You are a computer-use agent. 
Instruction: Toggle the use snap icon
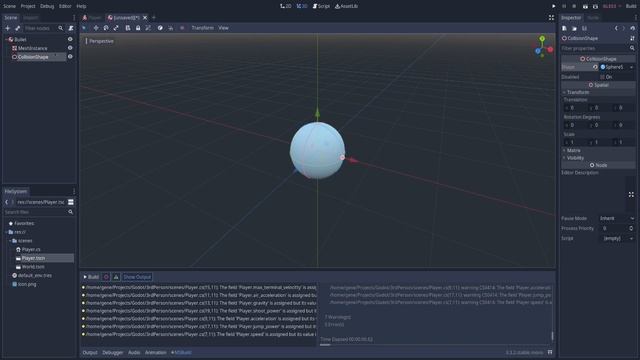point(171,28)
